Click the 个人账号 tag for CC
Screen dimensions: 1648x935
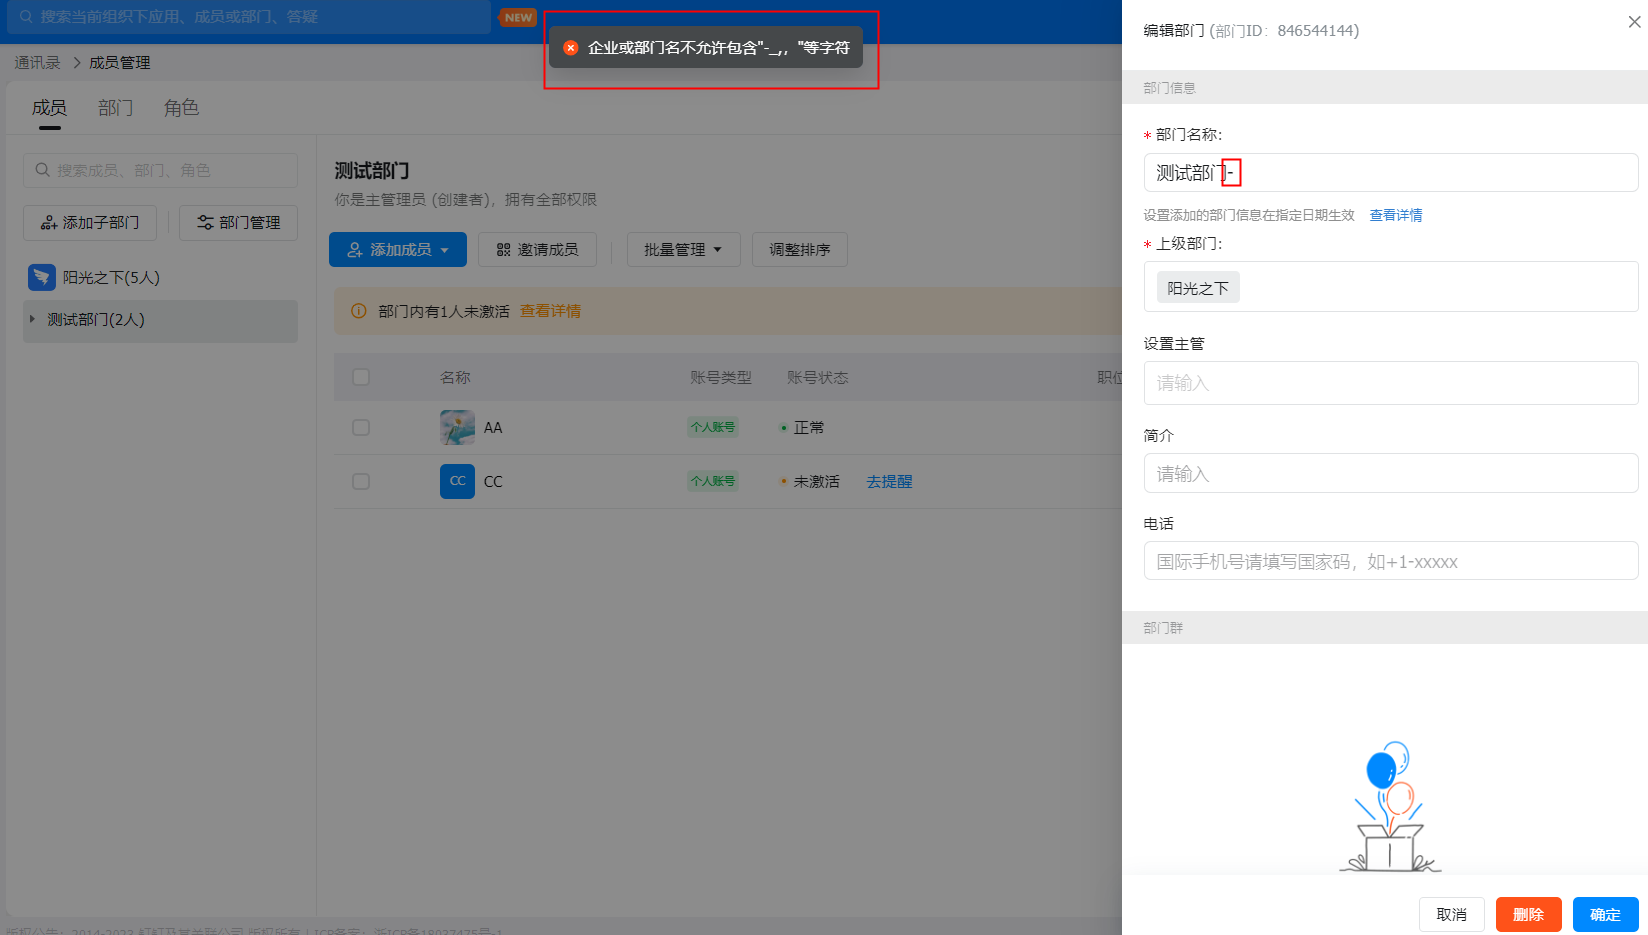(x=713, y=481)
